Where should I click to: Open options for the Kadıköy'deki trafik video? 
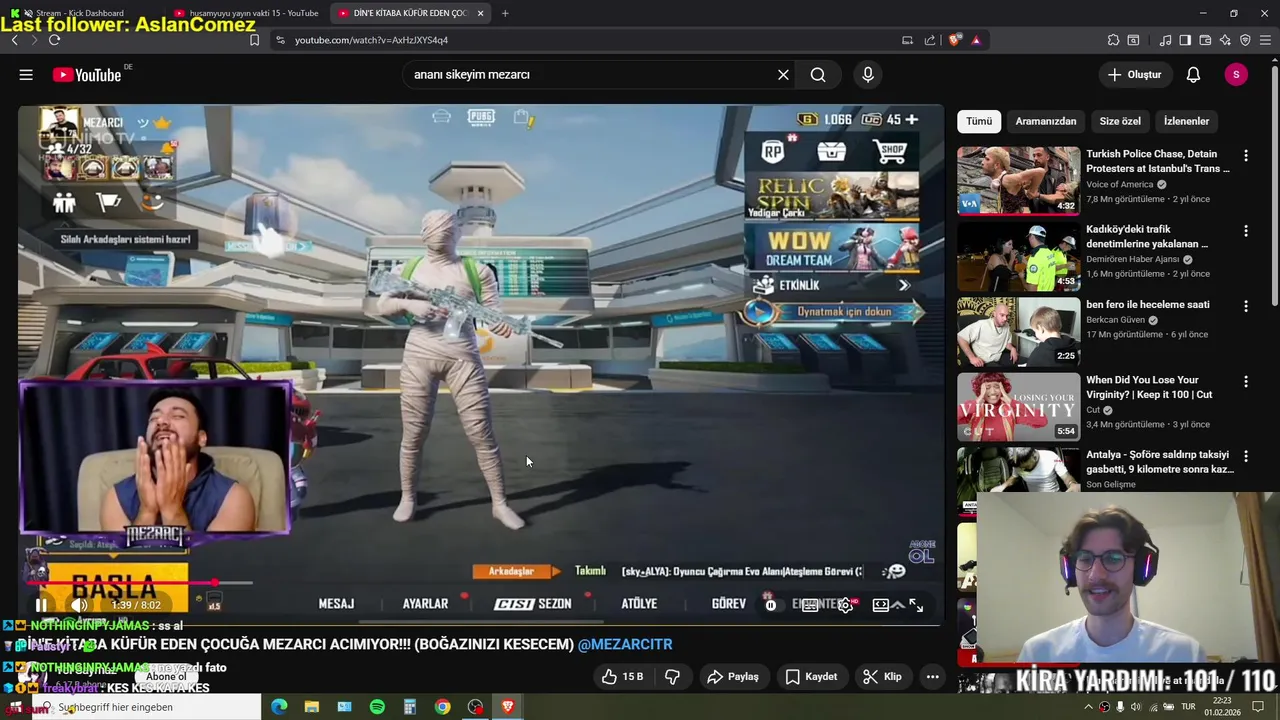[x=1246, y=231]
